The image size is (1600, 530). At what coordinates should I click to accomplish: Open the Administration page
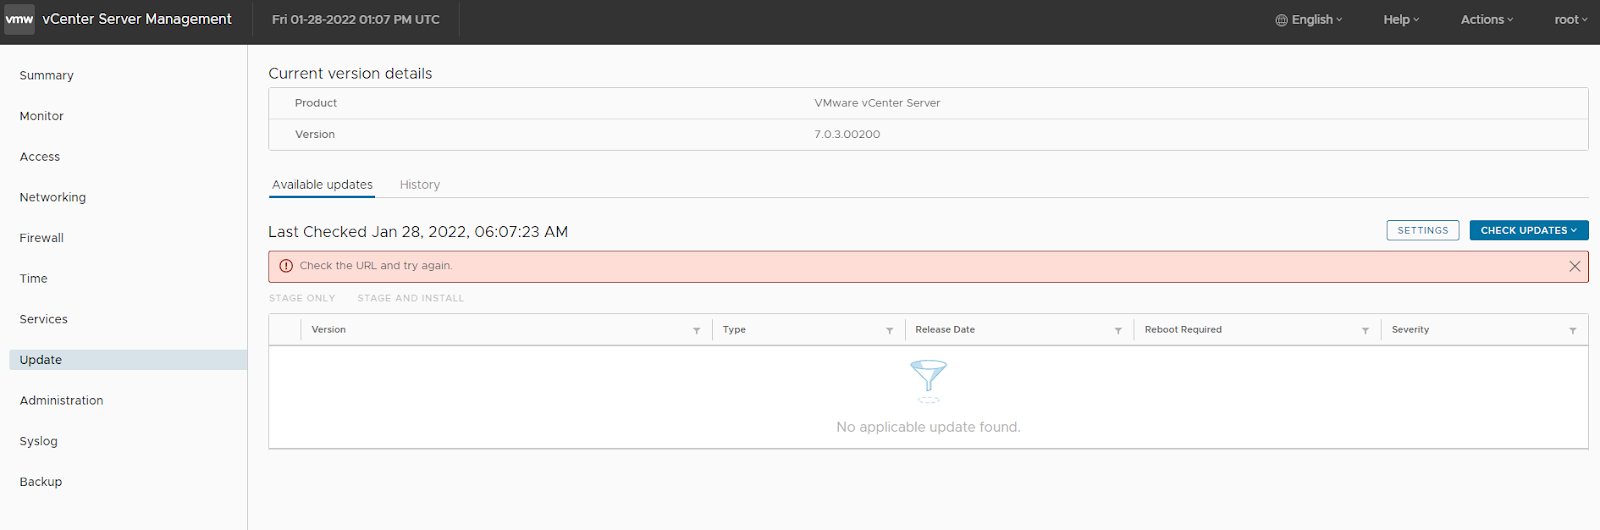pyautogui.click(x=61, y=401)
